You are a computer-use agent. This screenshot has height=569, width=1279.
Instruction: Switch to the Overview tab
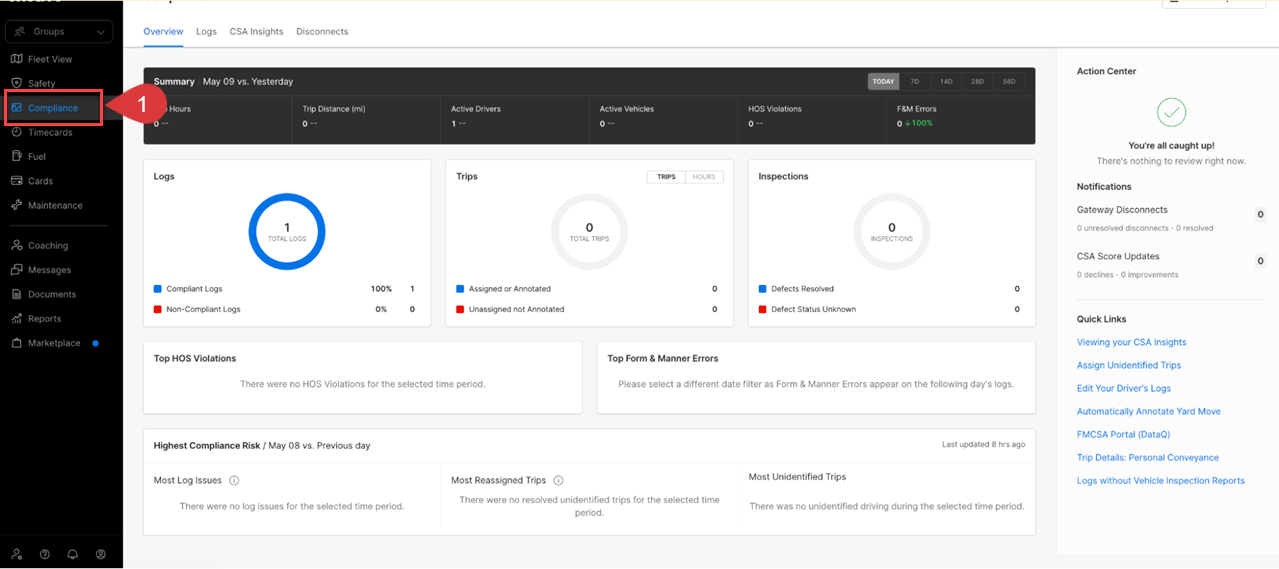(x=163, y=32)
